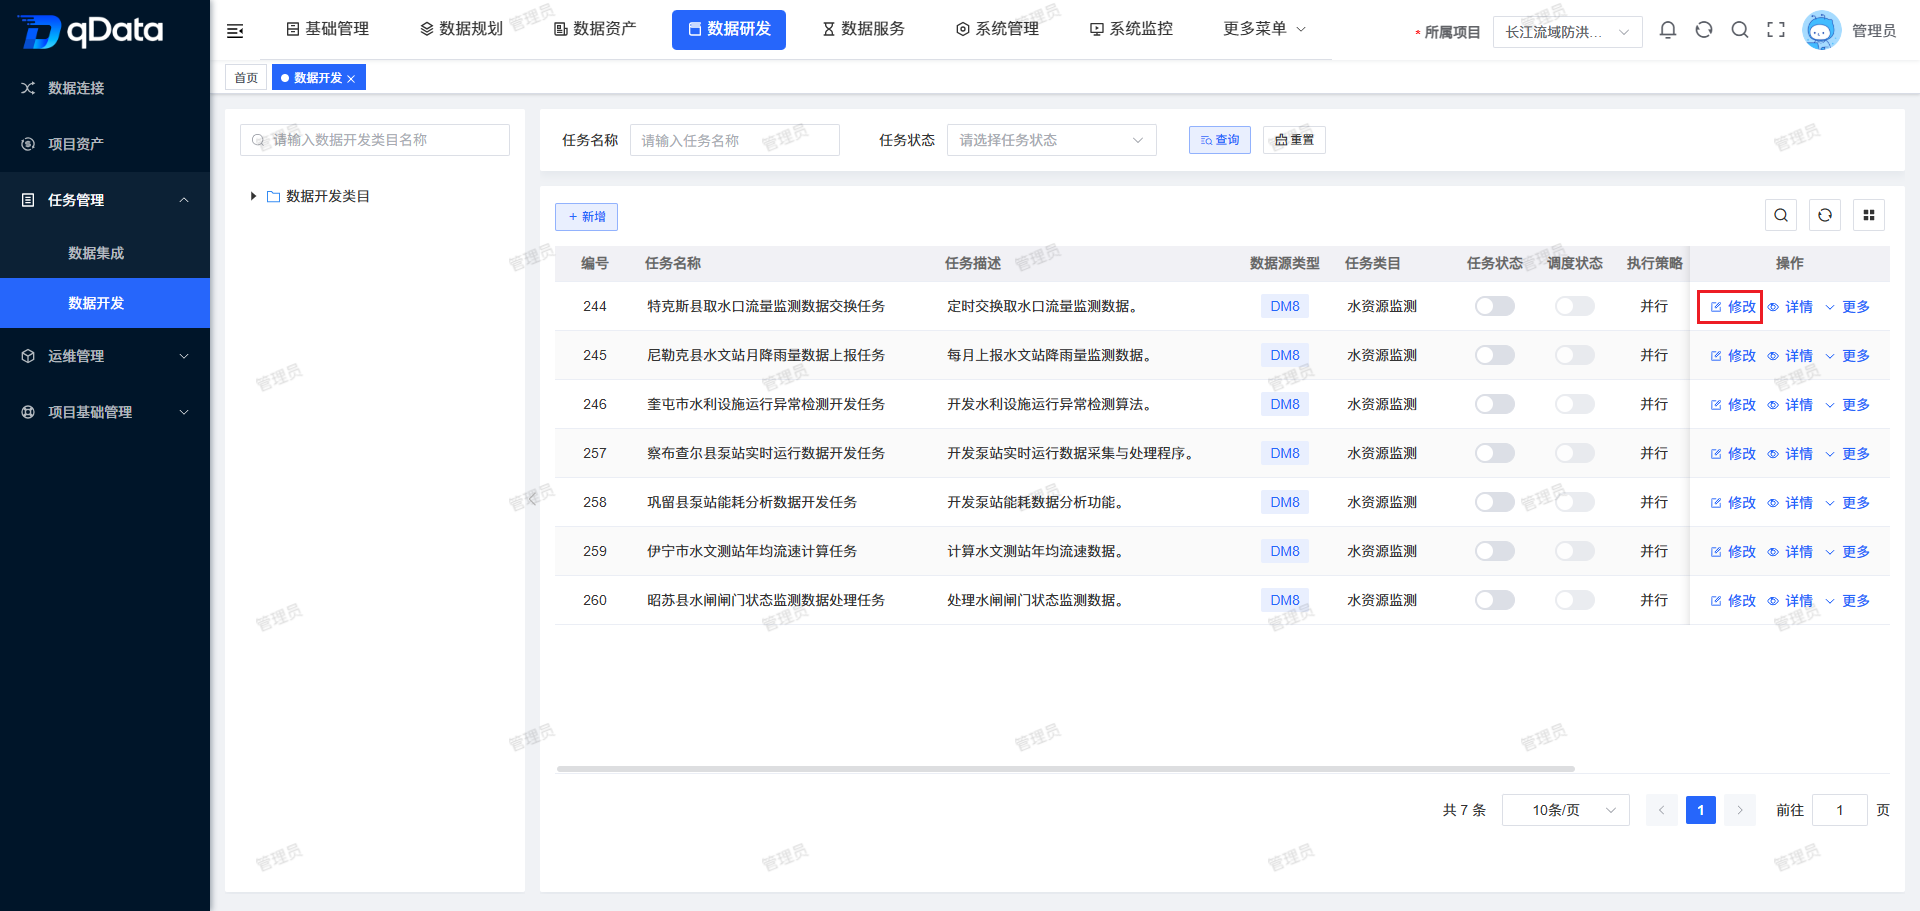1920x911 pixels.
Task: Open 数据资产 top menu
Action: 595,29
